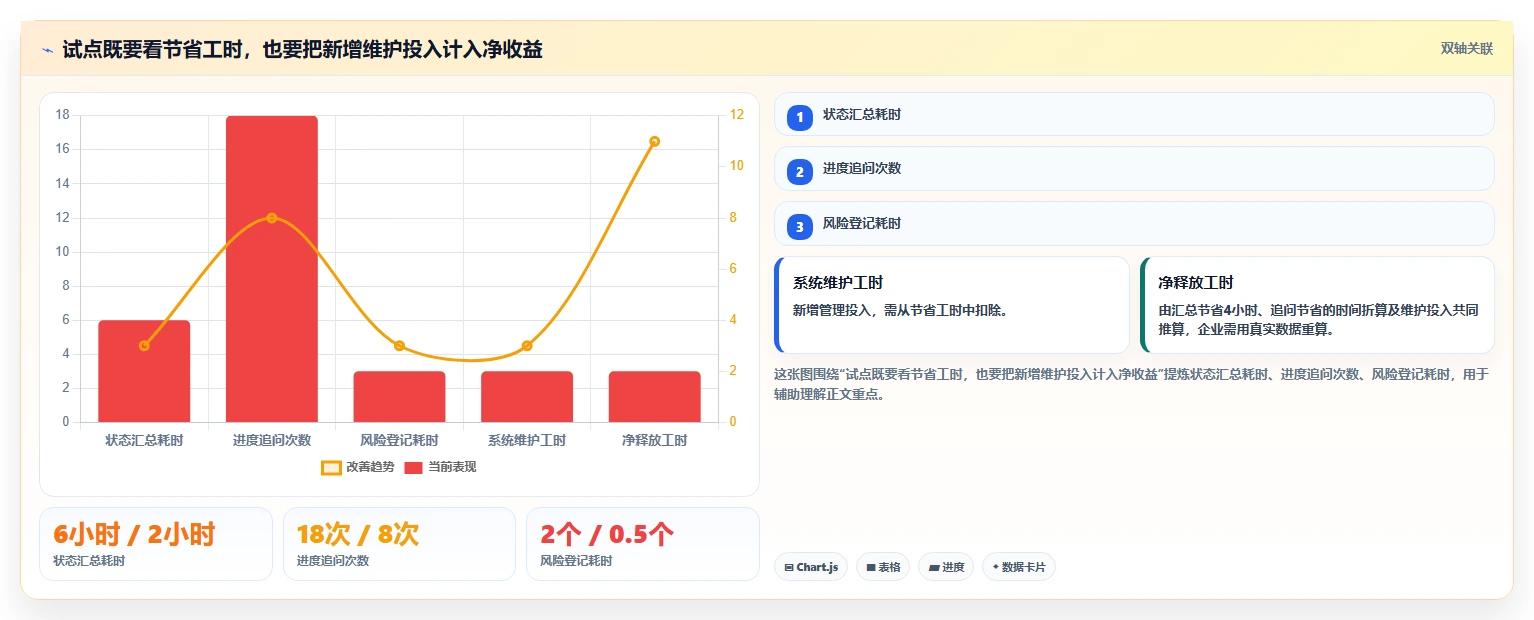1534x620 pixels.
Task: Click the x-axis label 风险登记耗时
Action: [399, 440]
